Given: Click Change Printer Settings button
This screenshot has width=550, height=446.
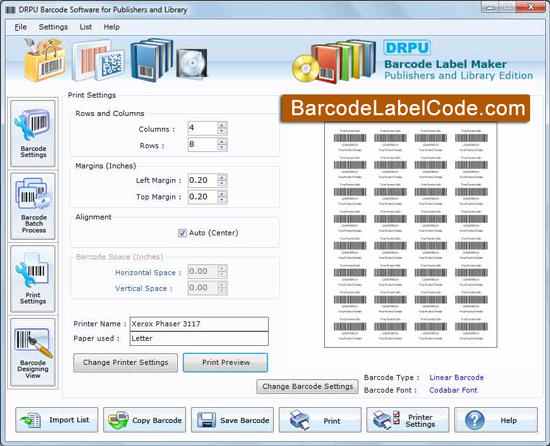Looking at the screenshot, I should (x=126, y=363).
